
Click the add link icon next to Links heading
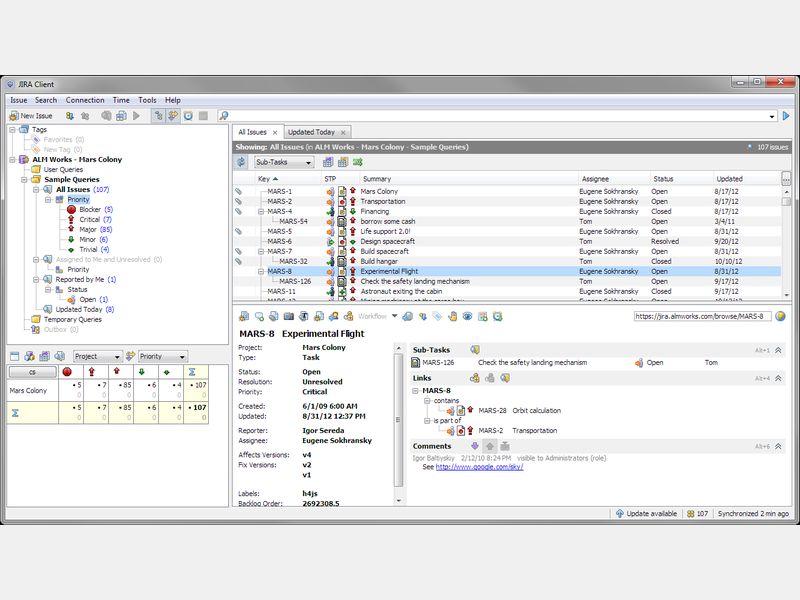[474, 378]
